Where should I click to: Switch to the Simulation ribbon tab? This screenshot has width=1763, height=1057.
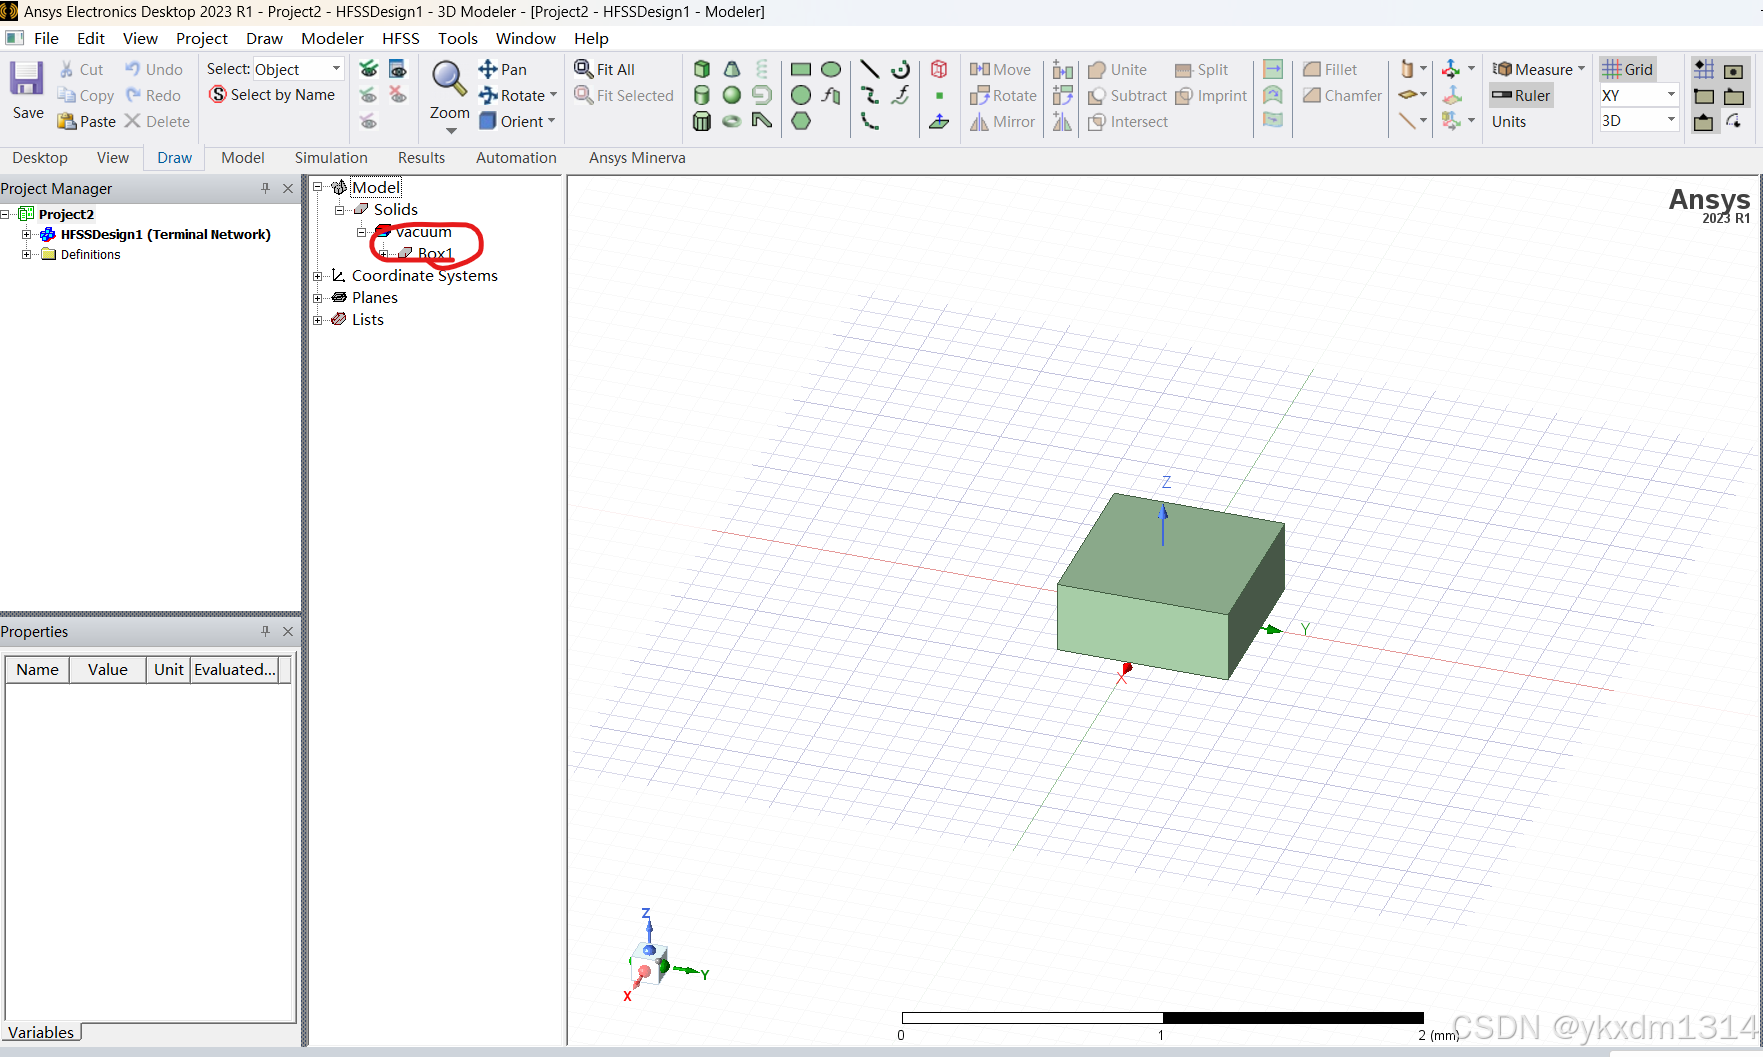pyautogui.click(x=331, y=158)
